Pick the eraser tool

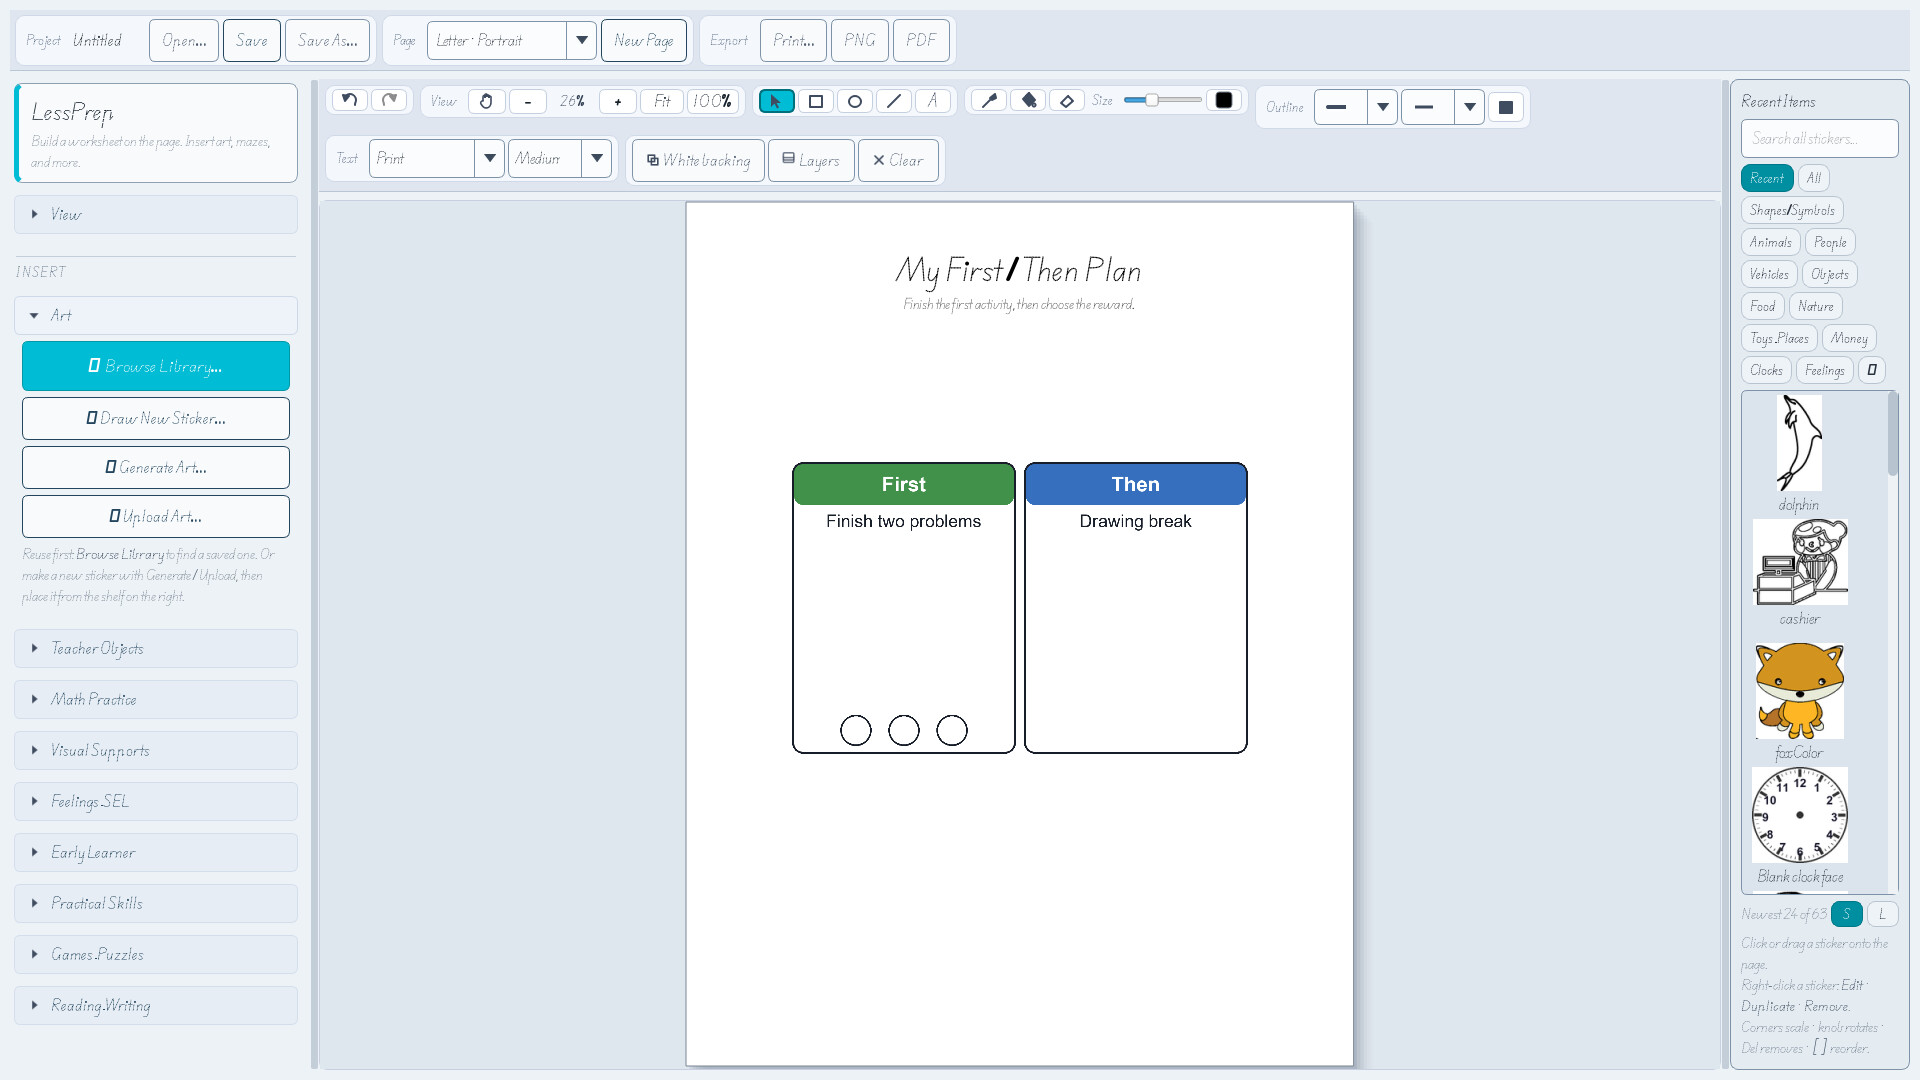(1067, 100)
